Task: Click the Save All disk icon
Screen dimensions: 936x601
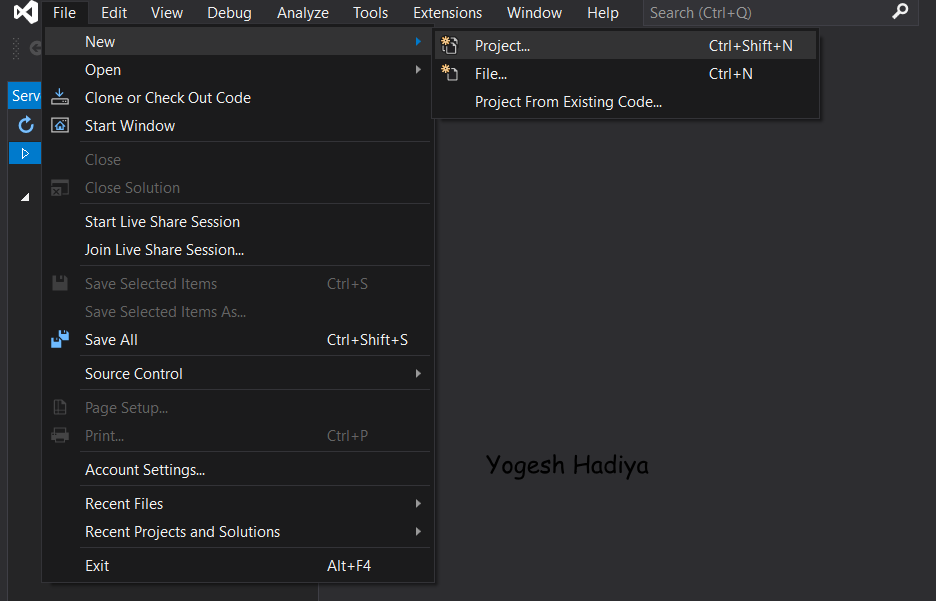Action: point(60,340)
